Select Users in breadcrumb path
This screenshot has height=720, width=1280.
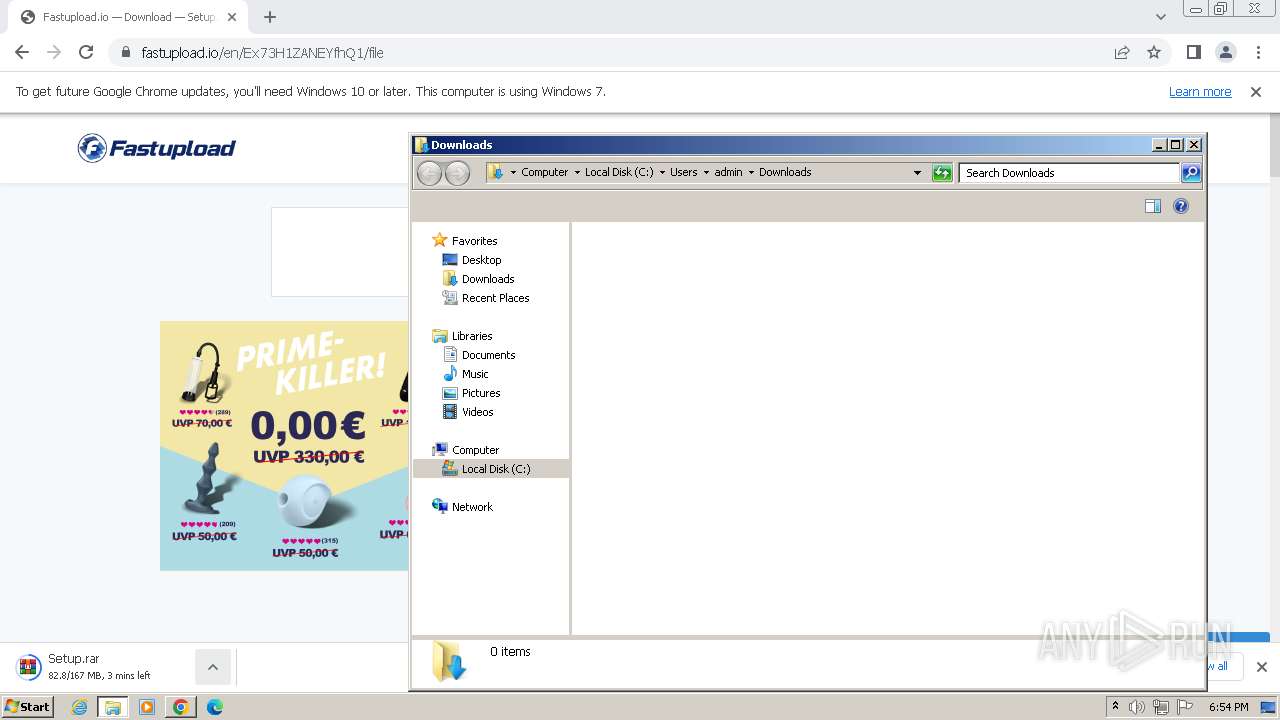(684, 172)
